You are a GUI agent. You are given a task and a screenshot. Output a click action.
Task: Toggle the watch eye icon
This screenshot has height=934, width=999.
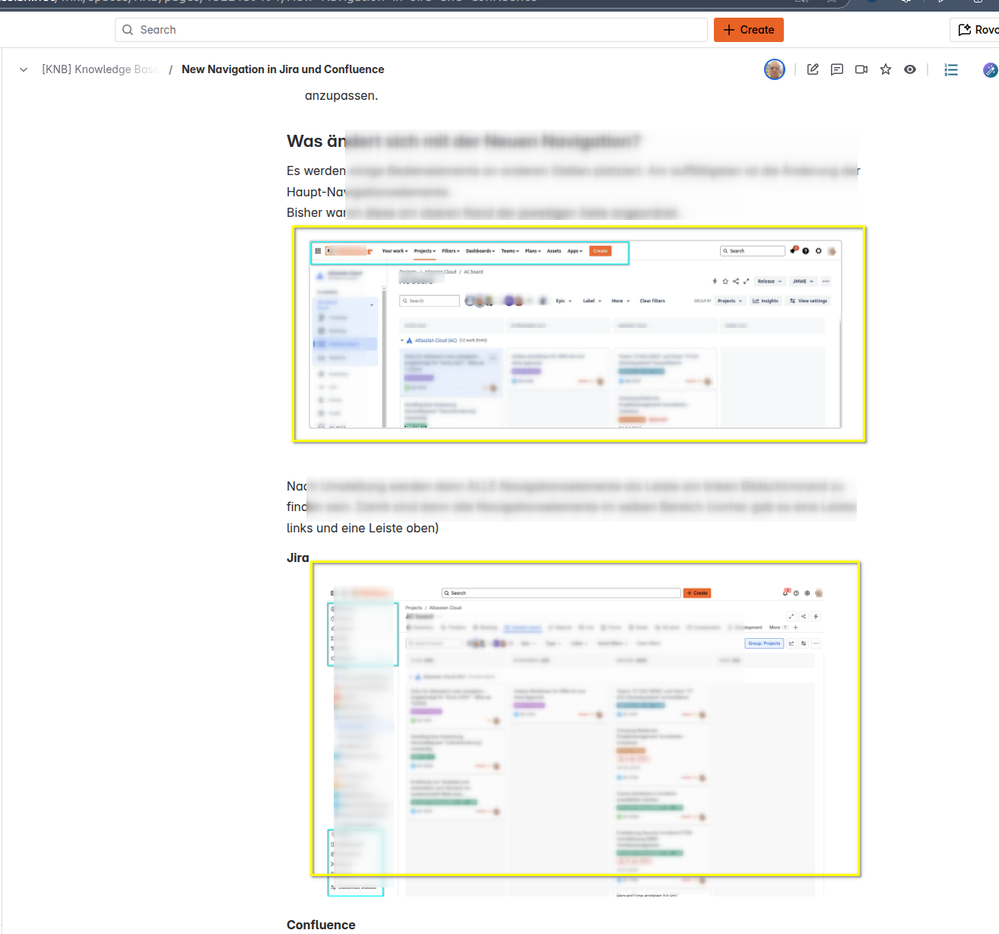point(910,69)
